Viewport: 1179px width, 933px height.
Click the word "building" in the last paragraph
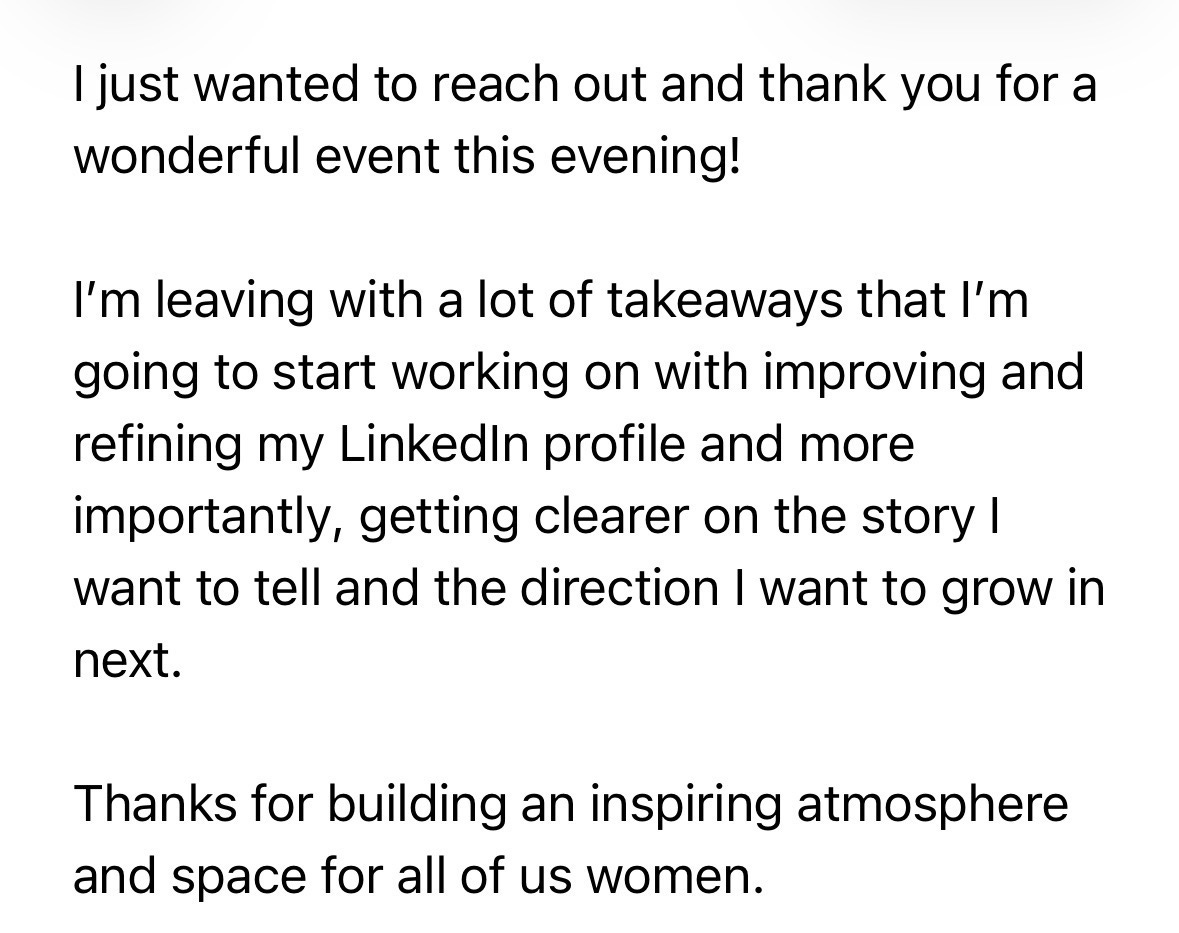point(417,806)
